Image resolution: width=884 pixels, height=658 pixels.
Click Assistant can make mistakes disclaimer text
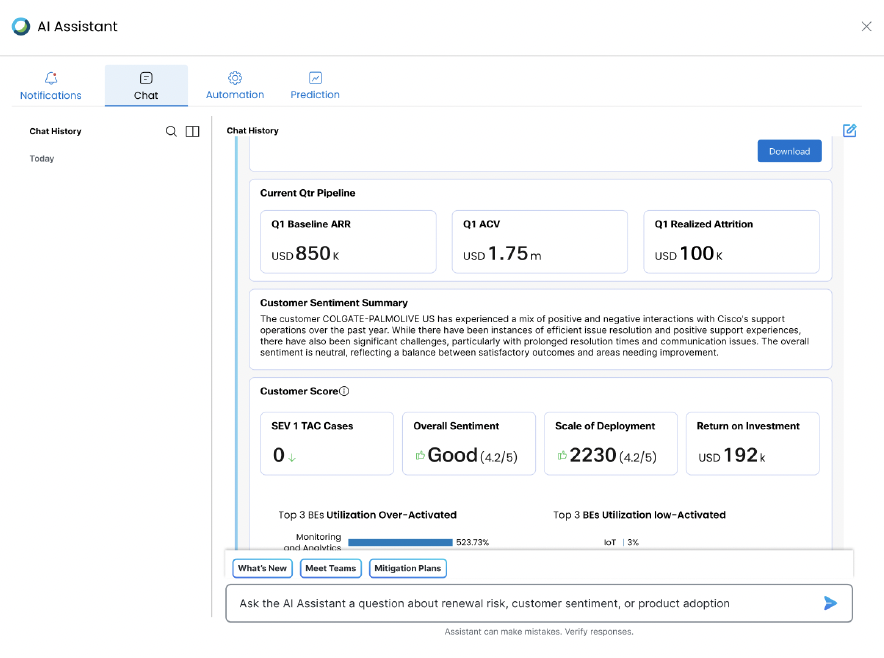point(539,632)
